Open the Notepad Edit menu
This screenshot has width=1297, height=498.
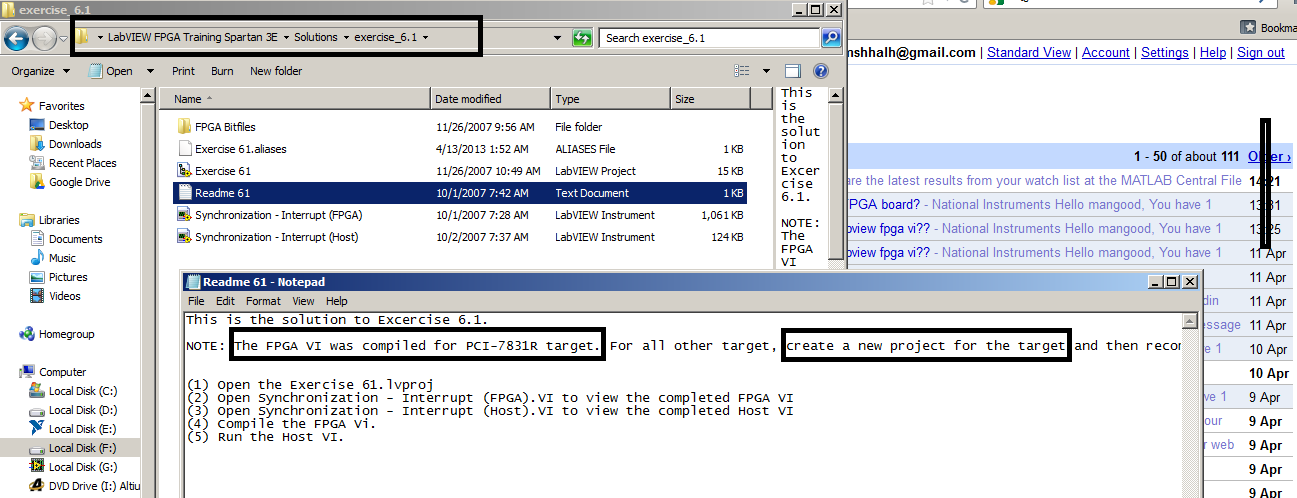coord(225,301)
